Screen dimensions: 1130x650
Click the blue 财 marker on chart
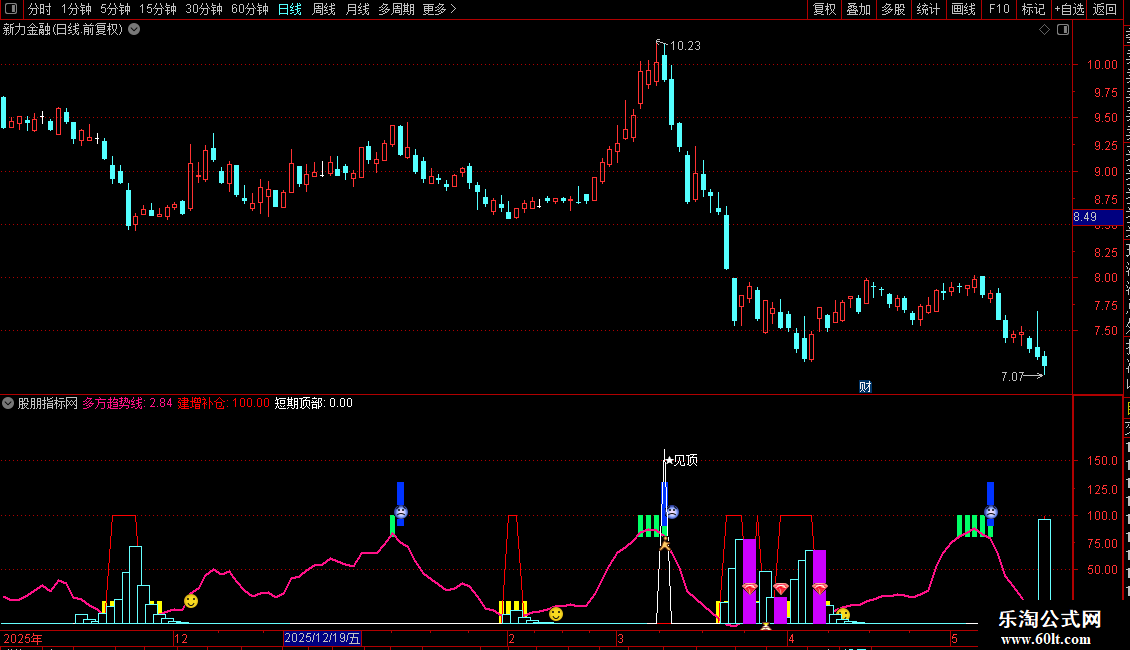pyautogui.click(x=866, y=387)
